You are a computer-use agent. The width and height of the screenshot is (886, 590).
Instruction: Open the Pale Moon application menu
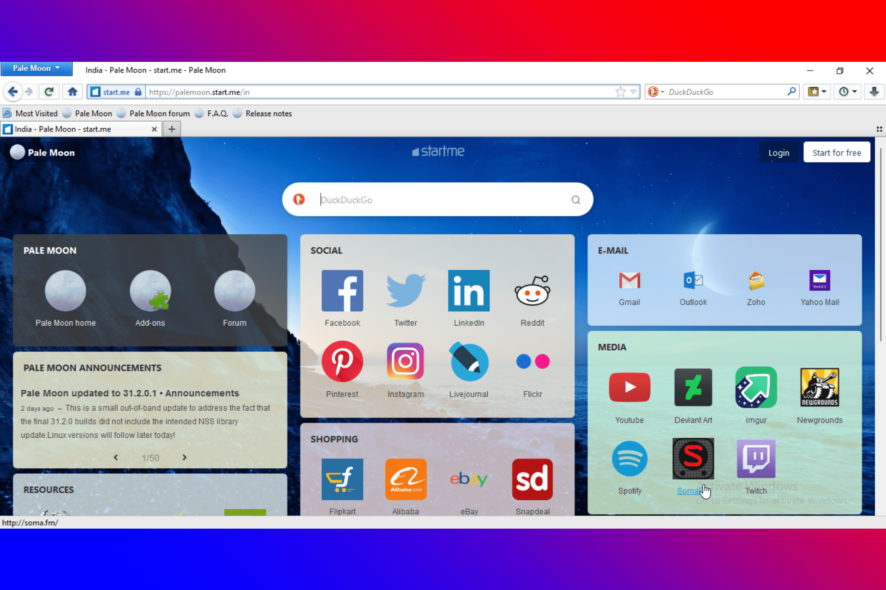(36, 68)
